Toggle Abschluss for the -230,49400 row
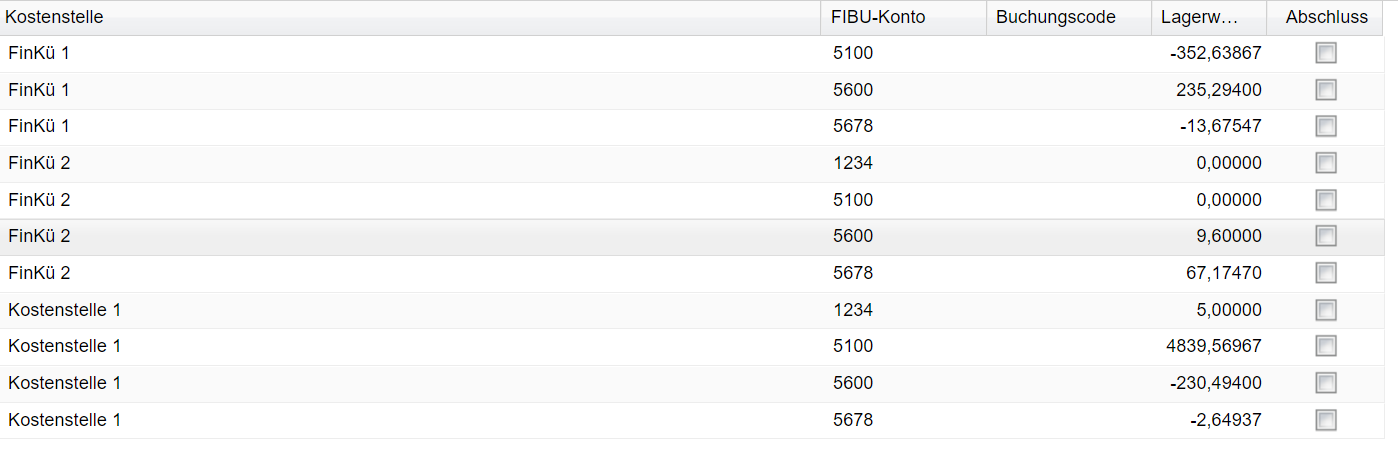Image resolution: width=1398 pixels, height=456 pixels. click(1326, 383)
